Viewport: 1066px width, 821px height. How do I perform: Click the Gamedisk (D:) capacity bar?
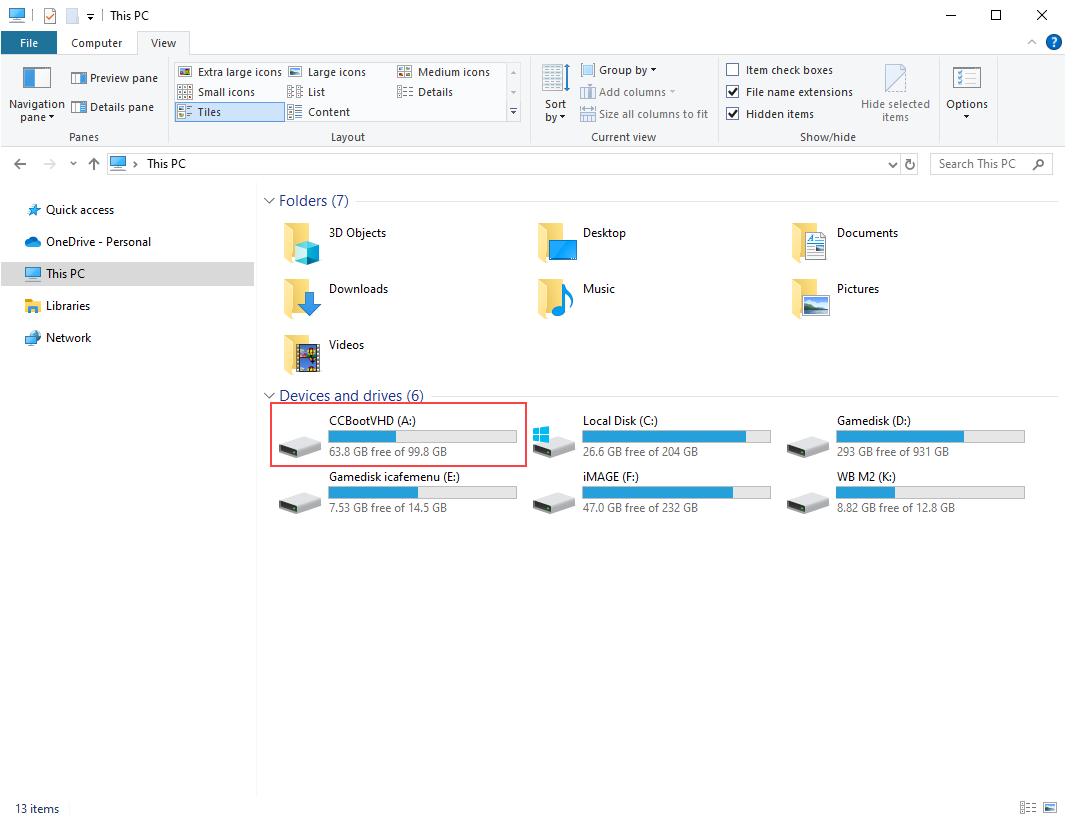[930, 437]
